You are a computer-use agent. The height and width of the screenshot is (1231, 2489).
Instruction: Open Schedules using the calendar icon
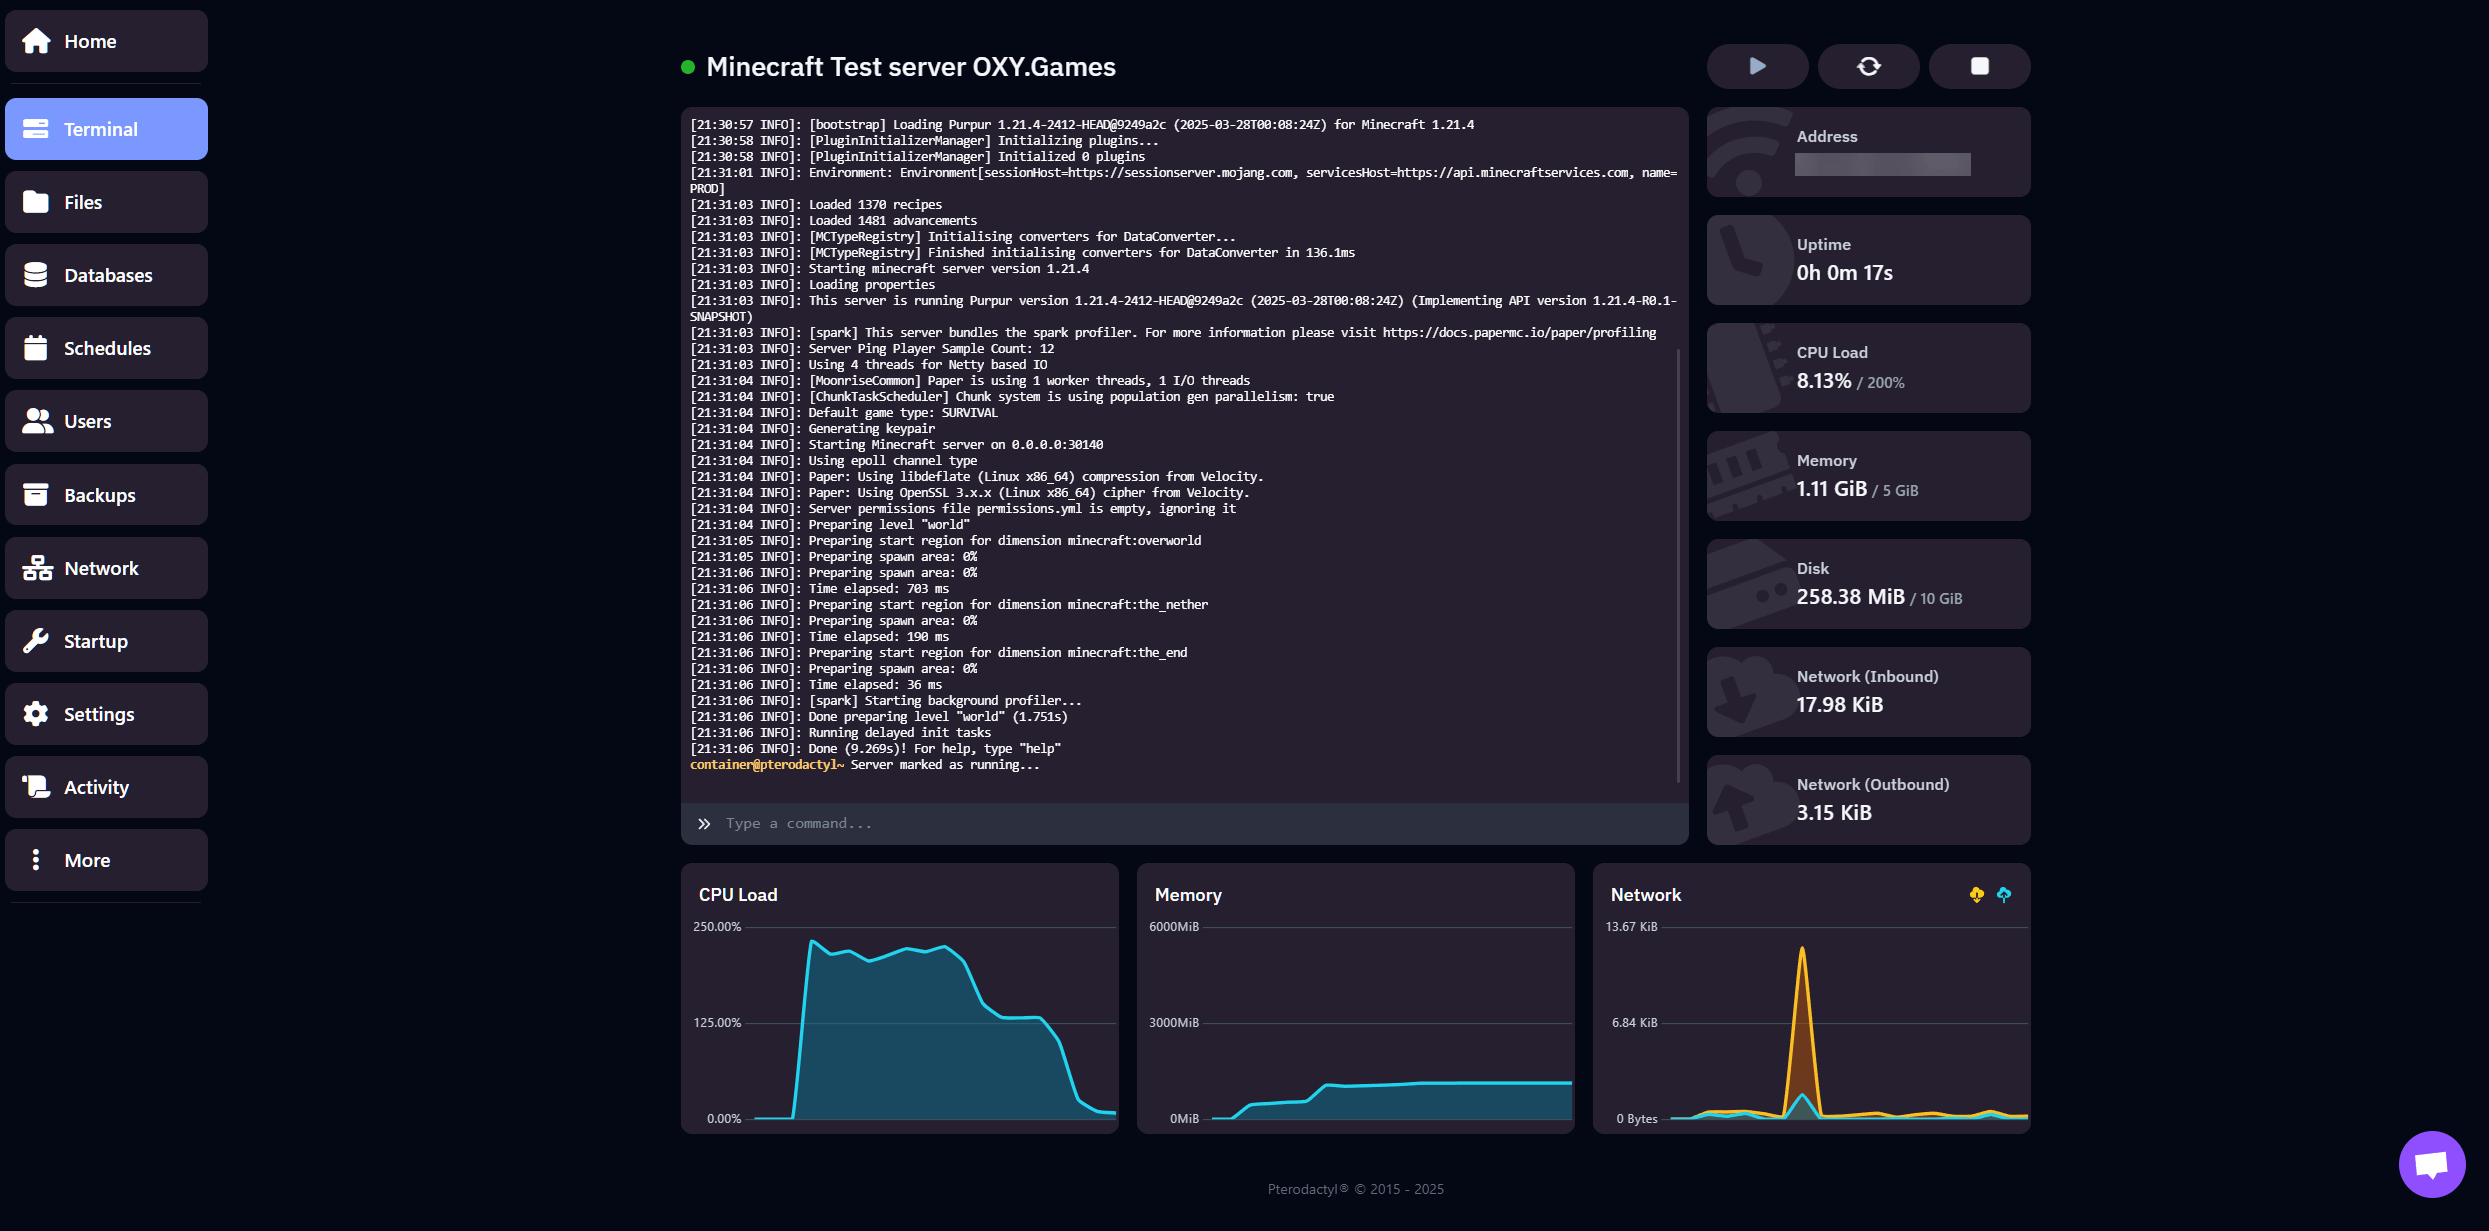36,347
